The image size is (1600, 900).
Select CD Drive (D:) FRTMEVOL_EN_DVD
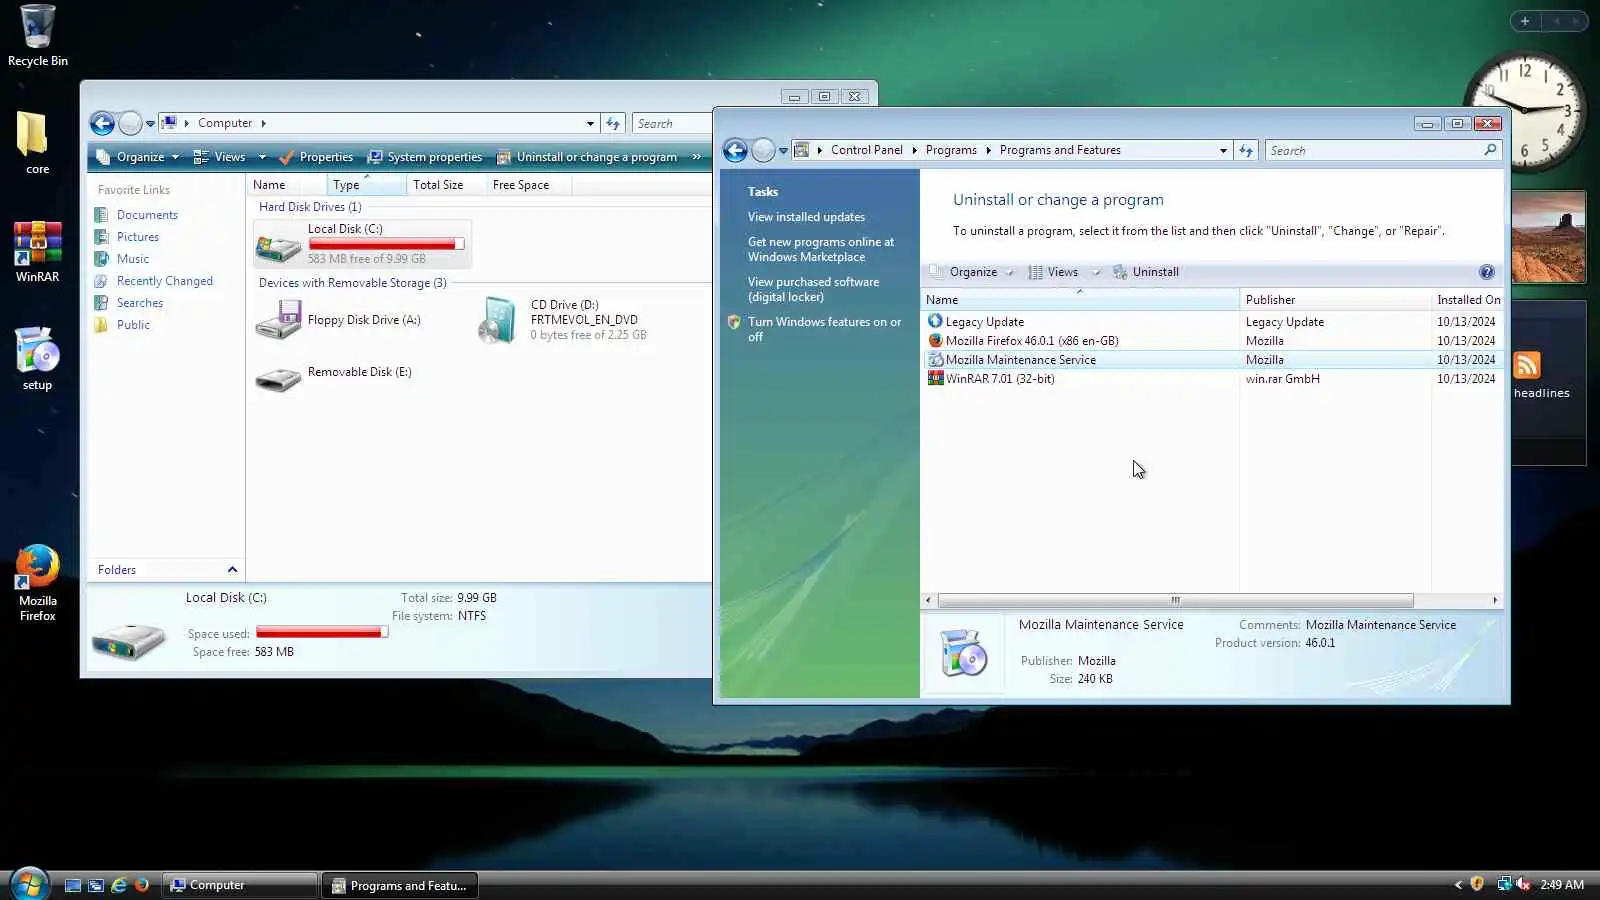563,320
